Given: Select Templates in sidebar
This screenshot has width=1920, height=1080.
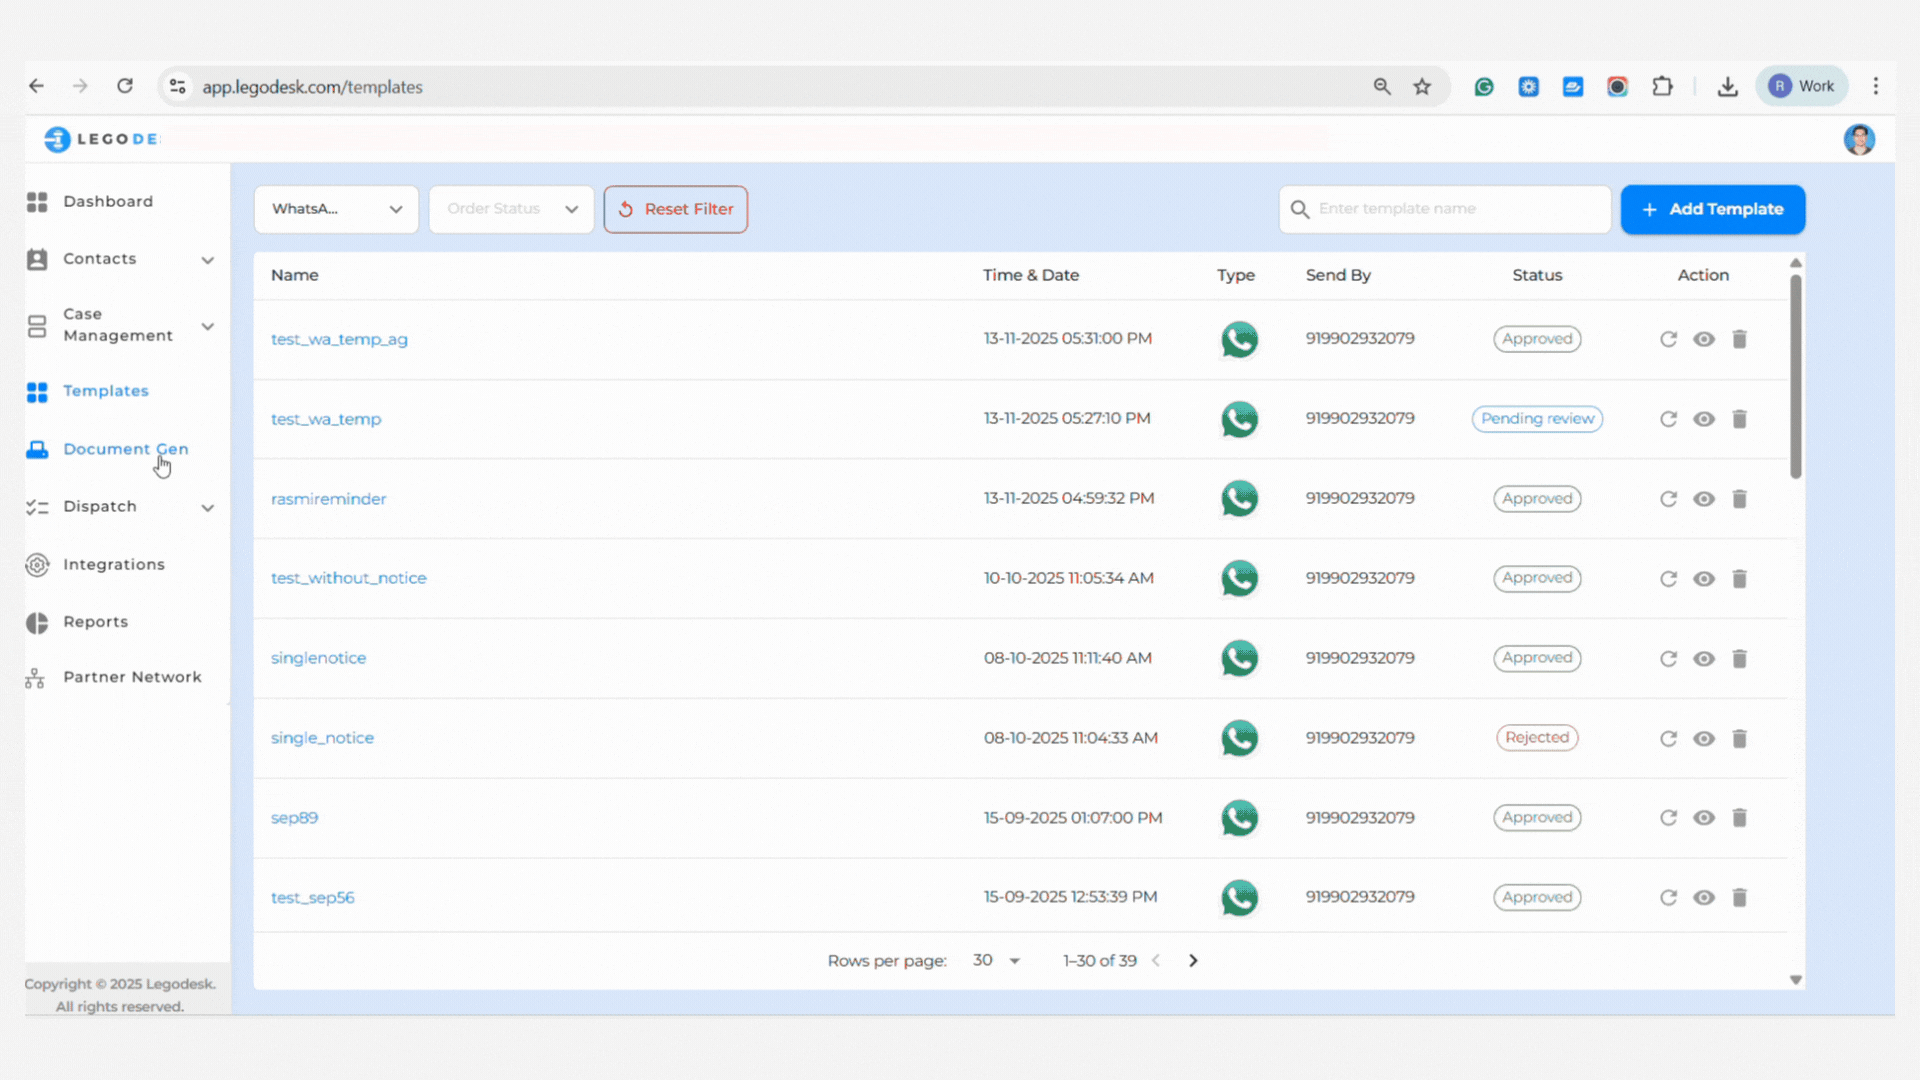Looking at the screenshot, I should [105, 391].
